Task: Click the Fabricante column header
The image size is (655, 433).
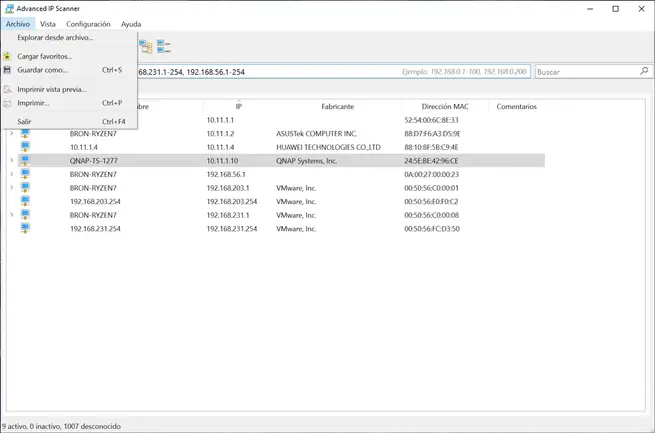Action: click(337, 106)
